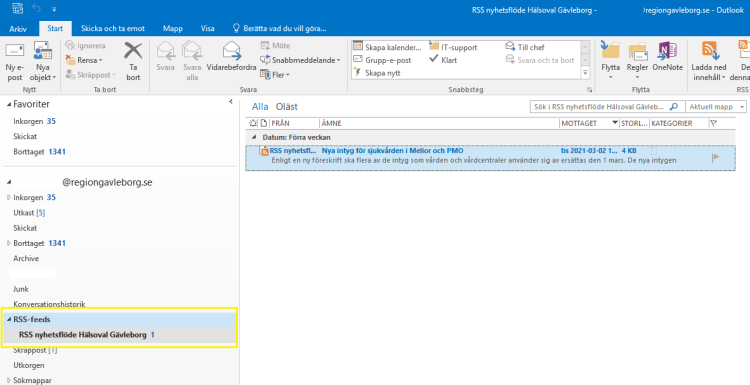Collapse the Favoriter section

[x=9, y=104]
